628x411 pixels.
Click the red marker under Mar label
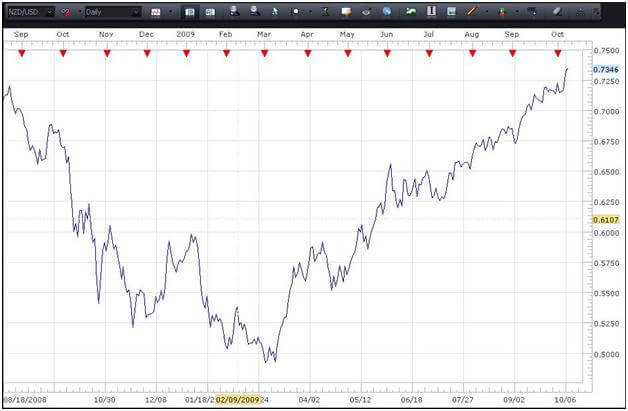tap(262, 53)
